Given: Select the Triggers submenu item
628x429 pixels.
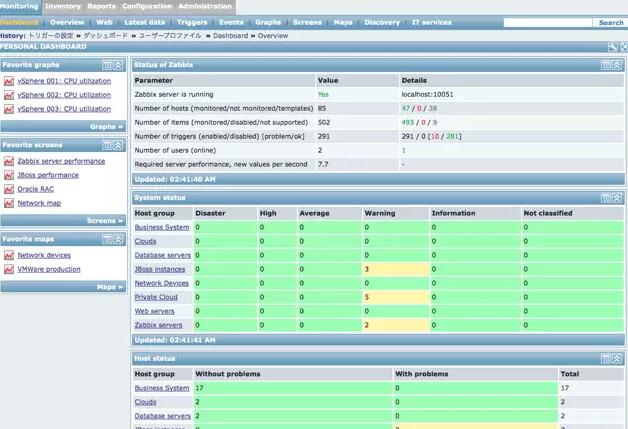Looking at the screenshot, I should [x=192, y=22].
